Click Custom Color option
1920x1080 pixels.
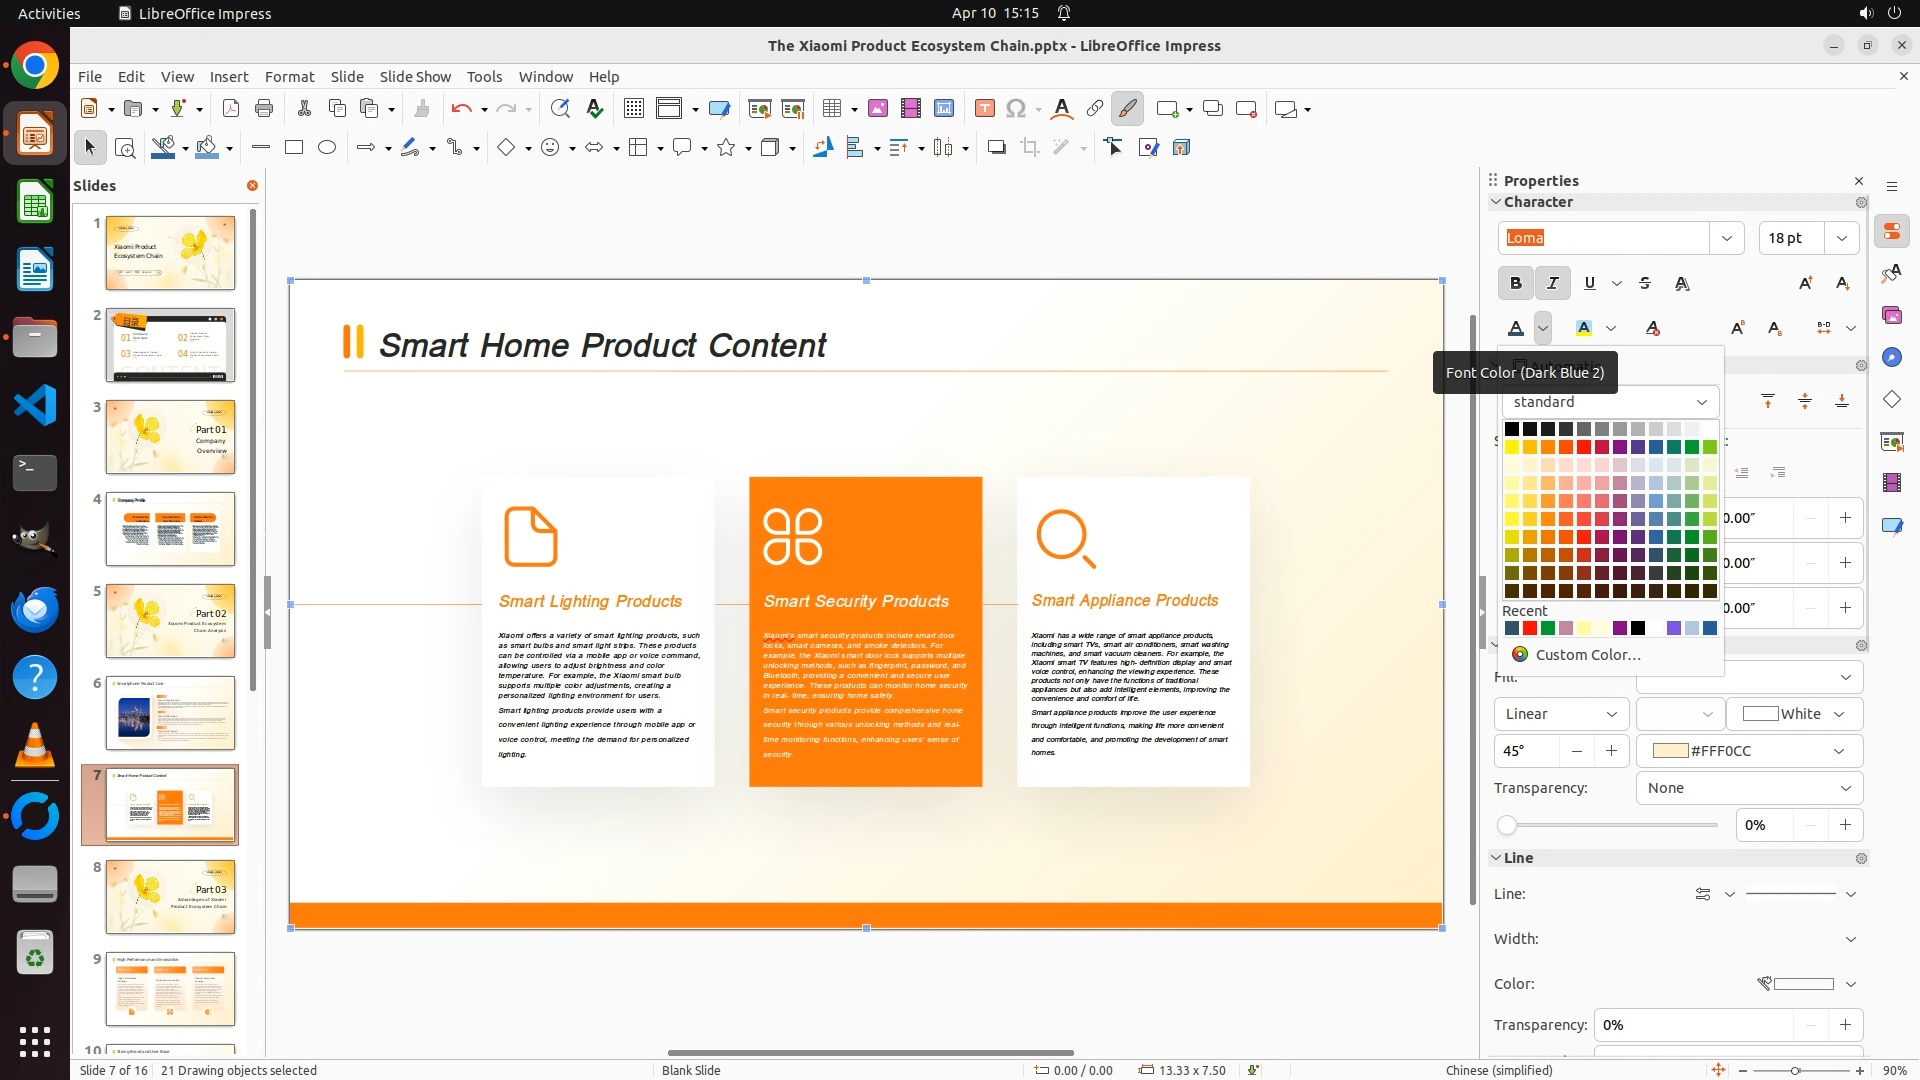pyautogui.click(x=1588, y=655)
